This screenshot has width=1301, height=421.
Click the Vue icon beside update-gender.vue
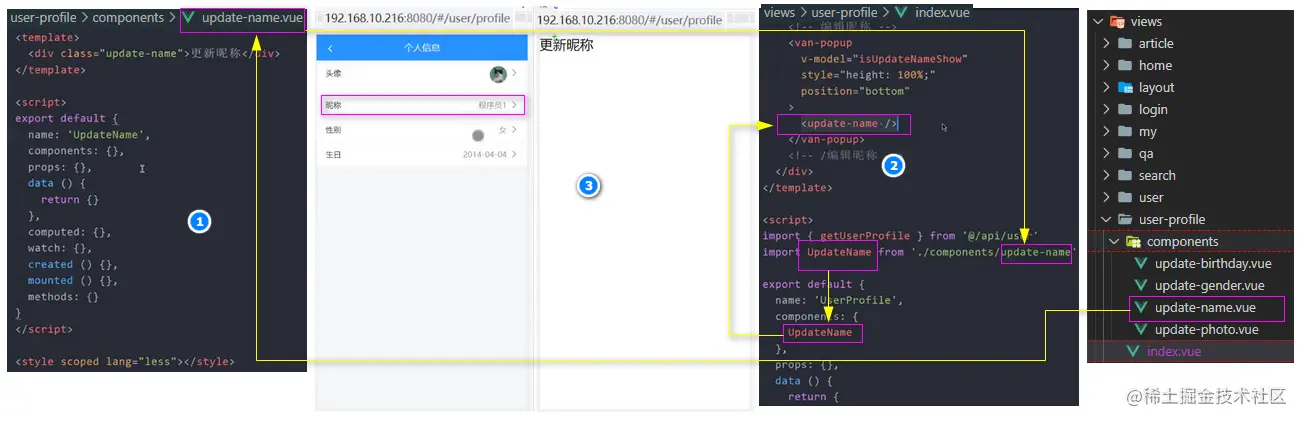tap(1141, 286)
